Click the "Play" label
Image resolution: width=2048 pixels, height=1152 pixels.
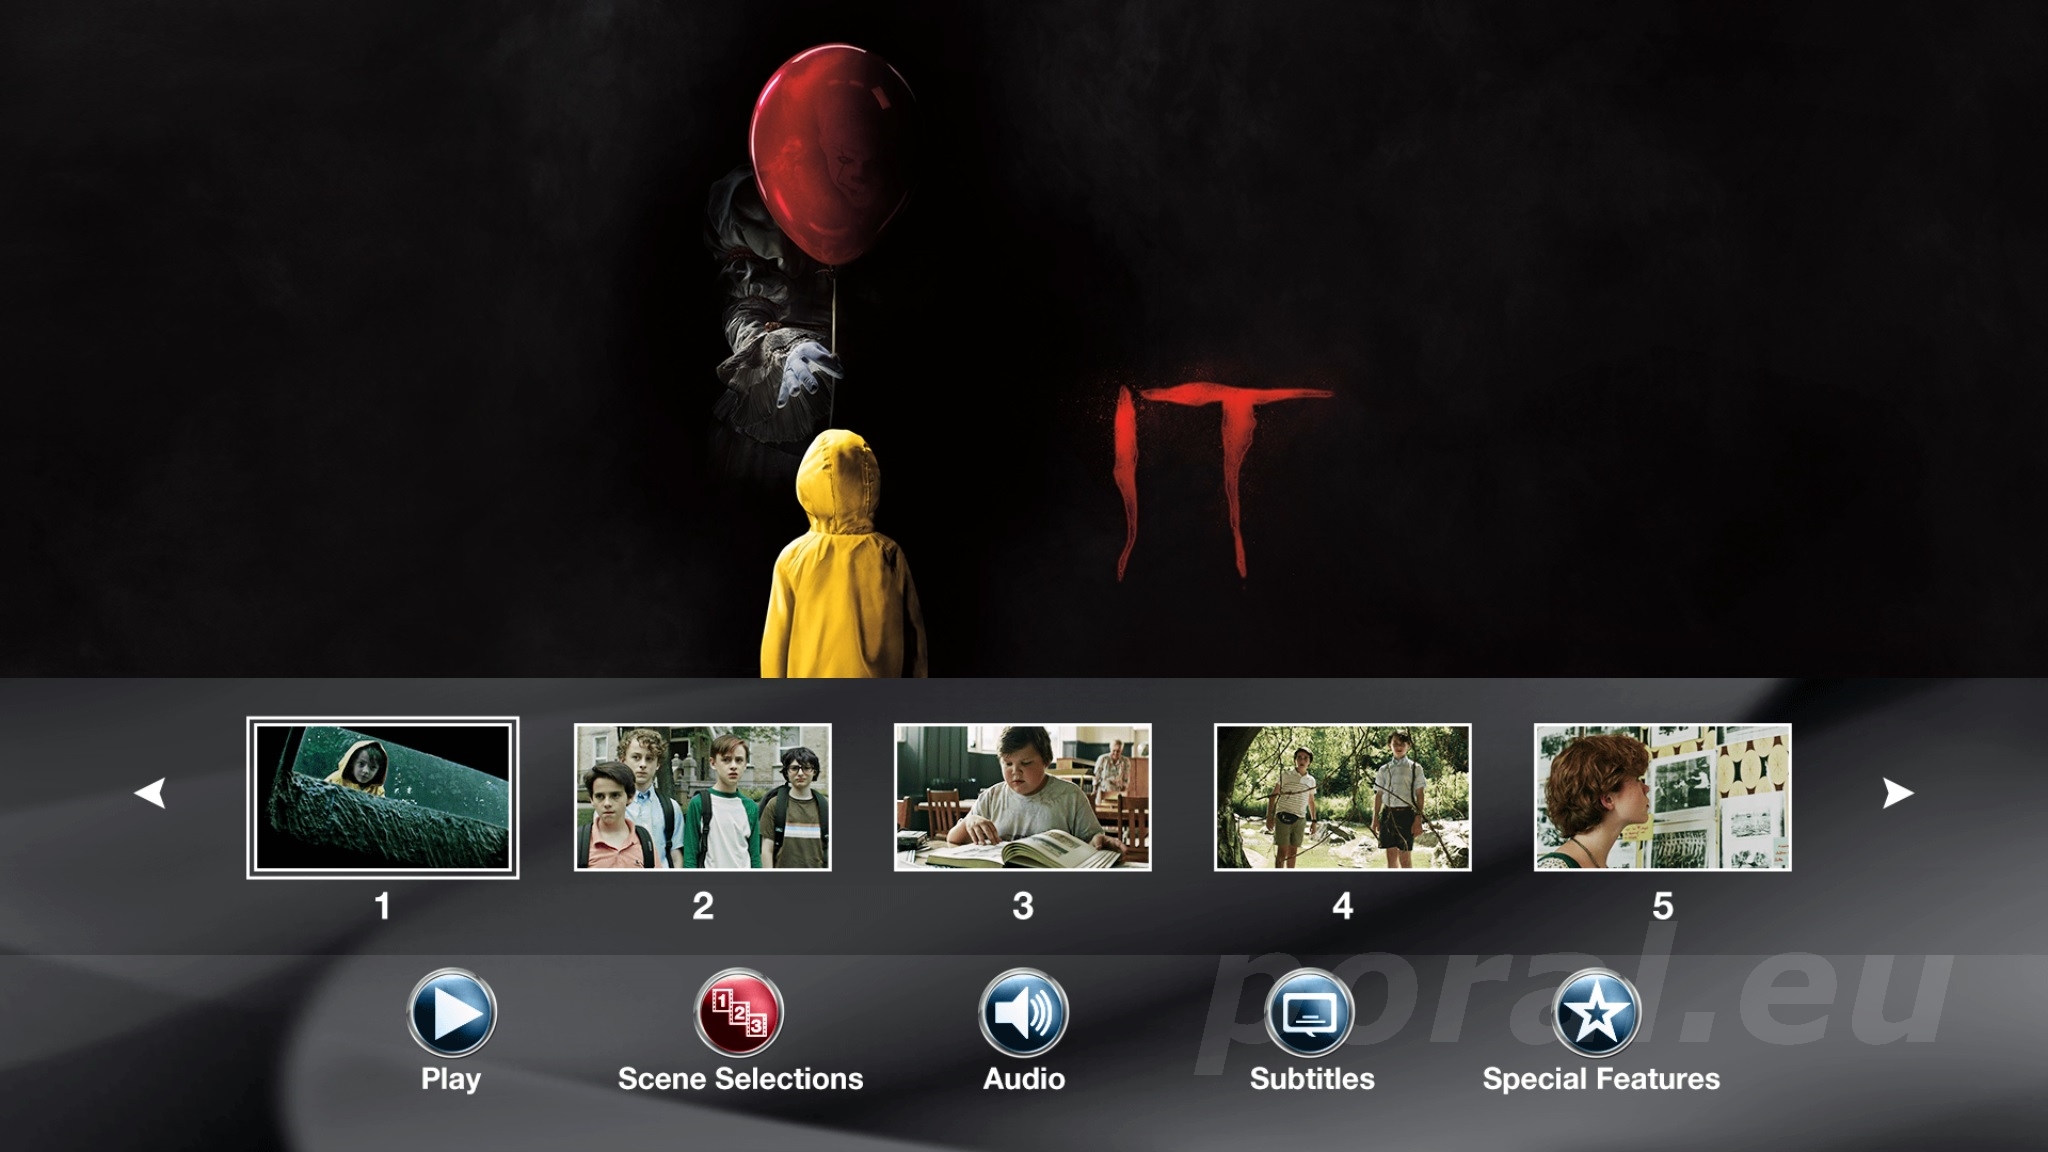pos(451,1080)
